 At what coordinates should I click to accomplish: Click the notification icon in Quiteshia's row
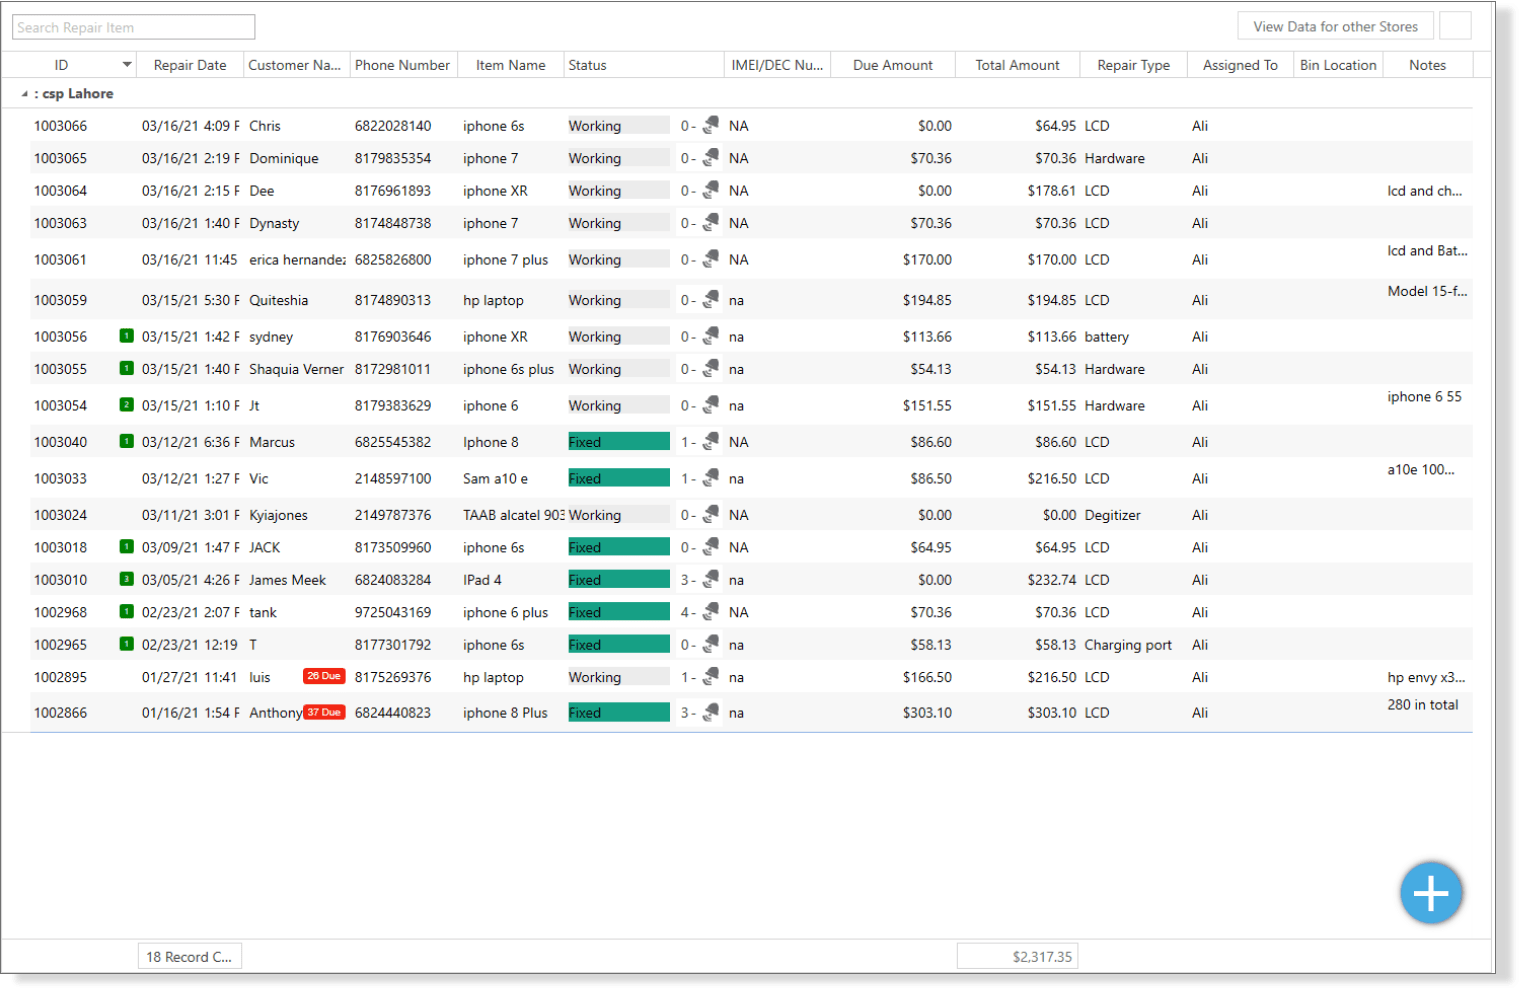711,300
